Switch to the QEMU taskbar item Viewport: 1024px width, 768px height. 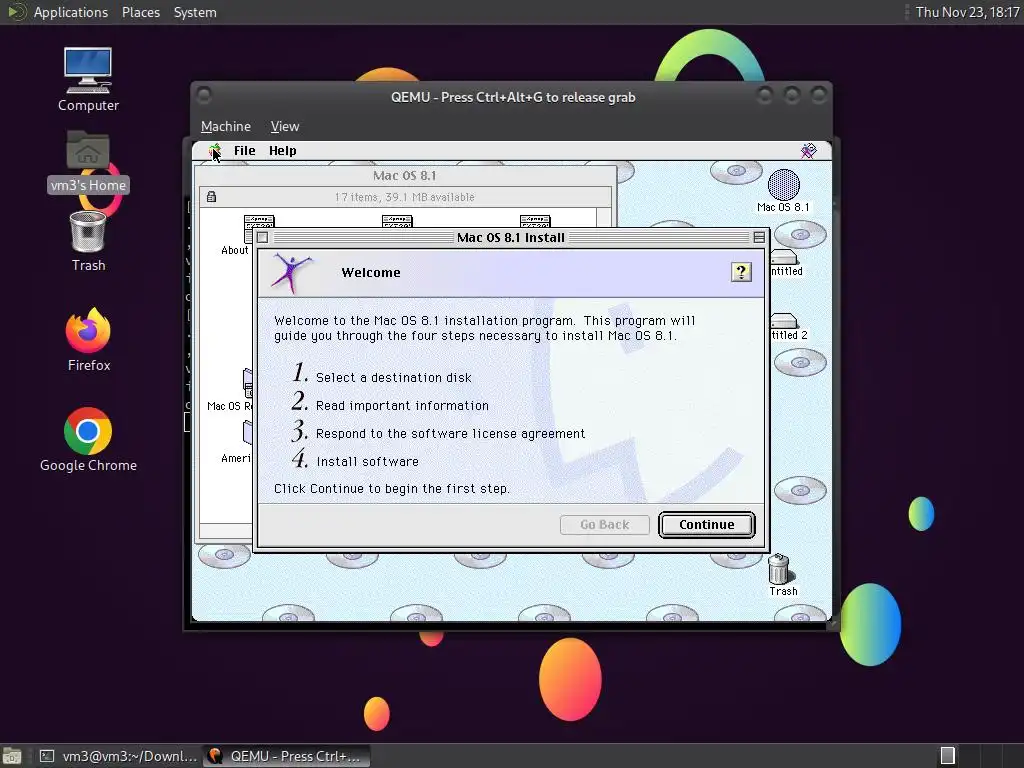coord(286,756)
